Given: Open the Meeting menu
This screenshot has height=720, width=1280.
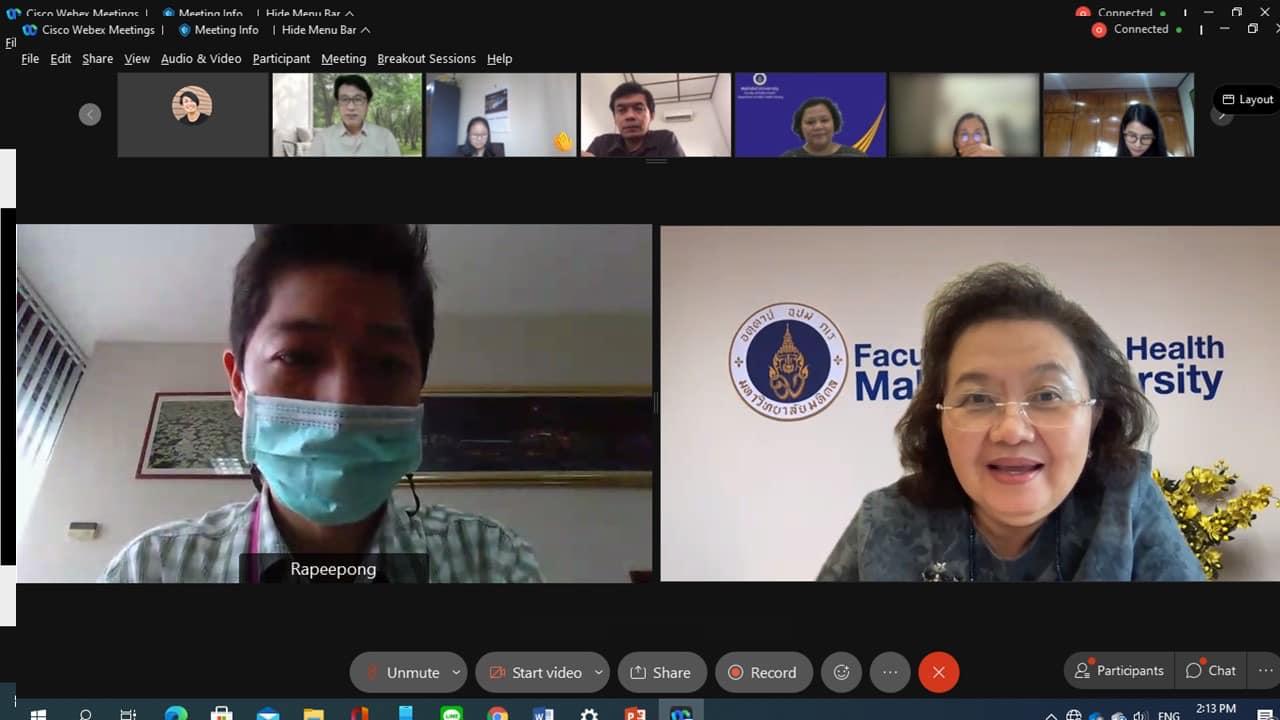Looking at the screenshot, I should (x=343, y=59).
